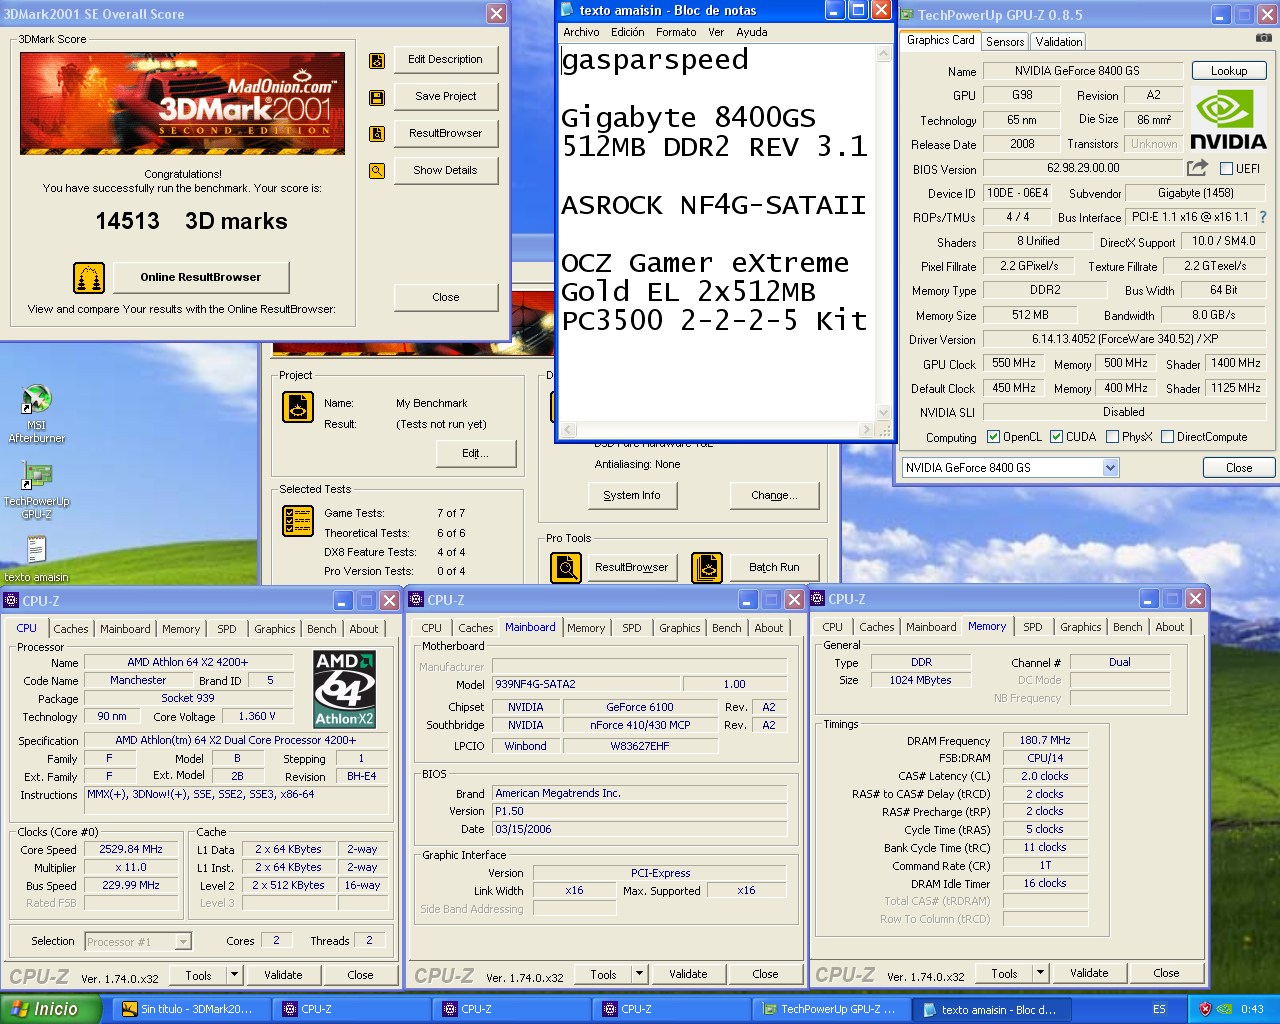Click the ResultBrowser icon beside the ResultBrowser button
This screenshot has width=1280, height=1024.
coord(377,134)
